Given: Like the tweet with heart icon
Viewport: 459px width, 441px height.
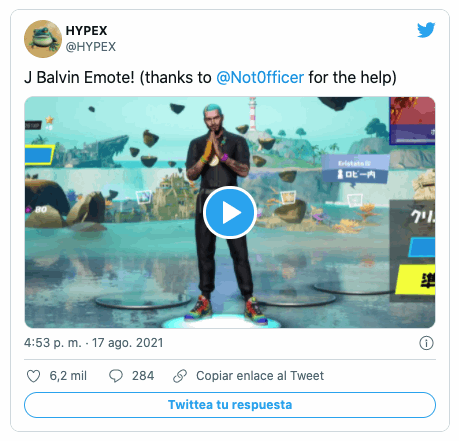Looking at the screenshot, I should 33,376.
